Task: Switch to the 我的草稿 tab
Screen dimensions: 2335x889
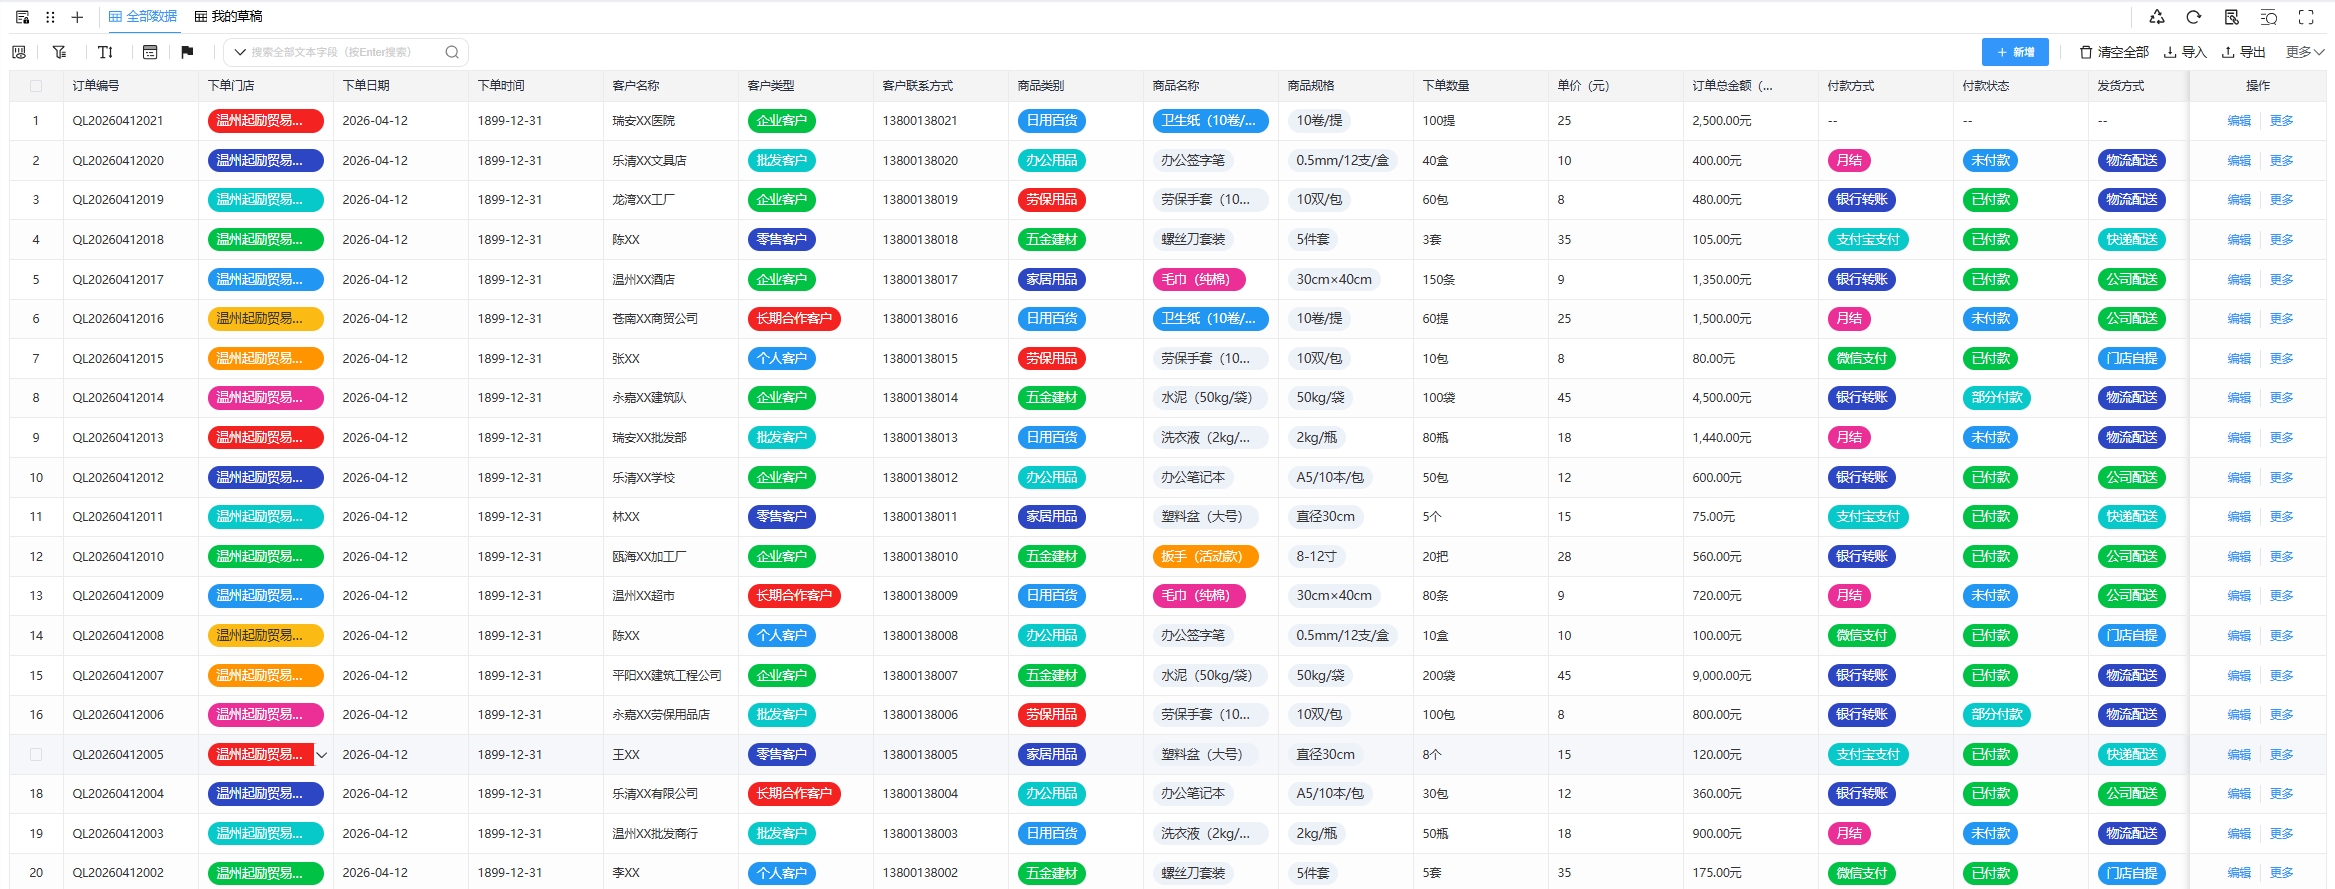Action: click(229, 17)
